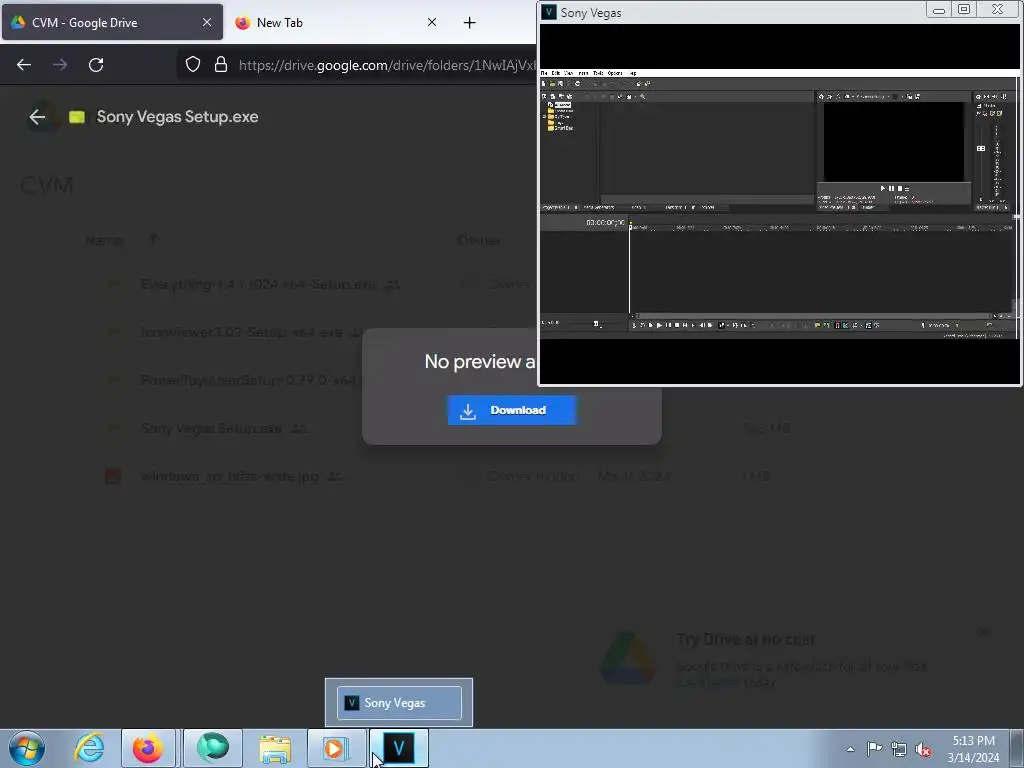Click the muted volume speaker tray icon

coord(923,750)
